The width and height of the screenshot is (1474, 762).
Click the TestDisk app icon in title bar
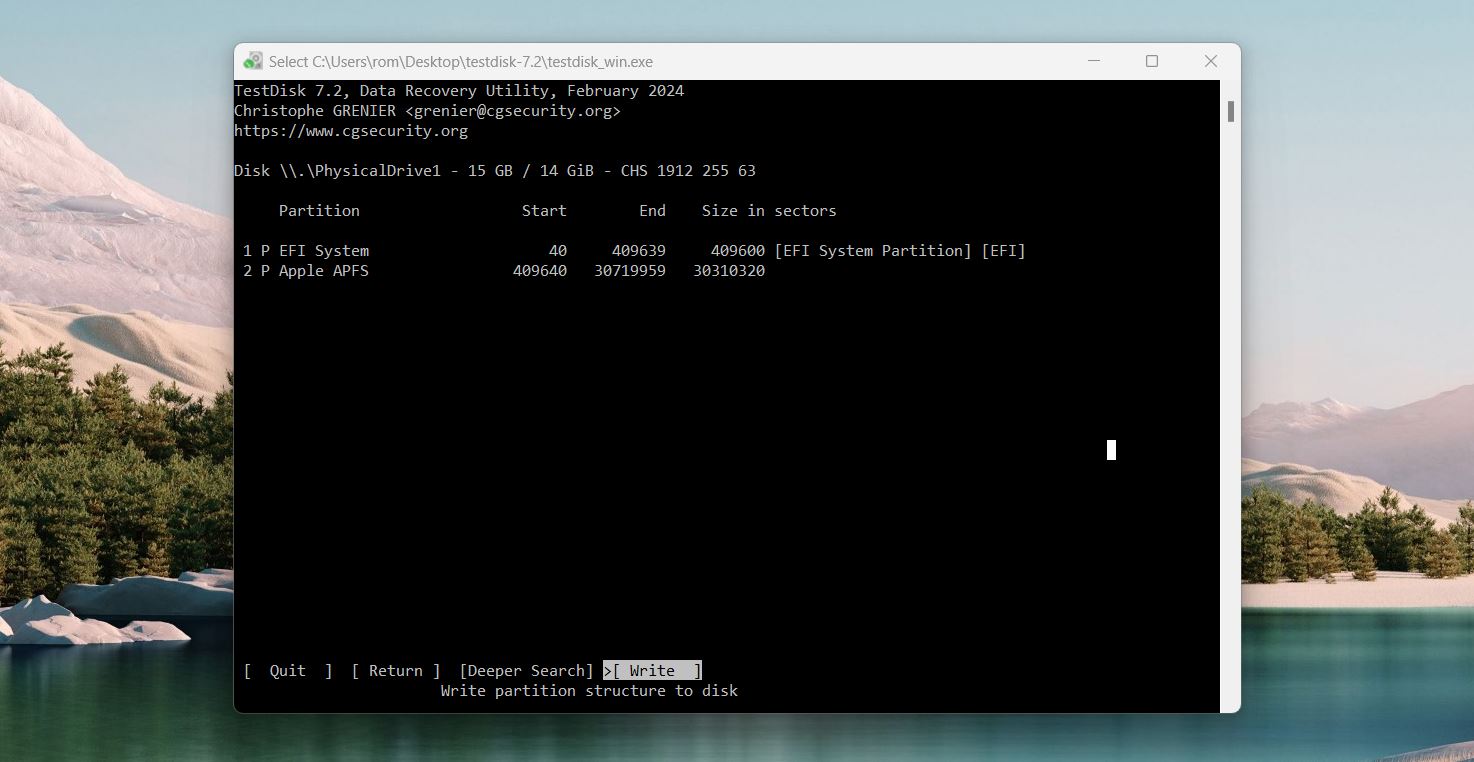[x=253, y=61]
